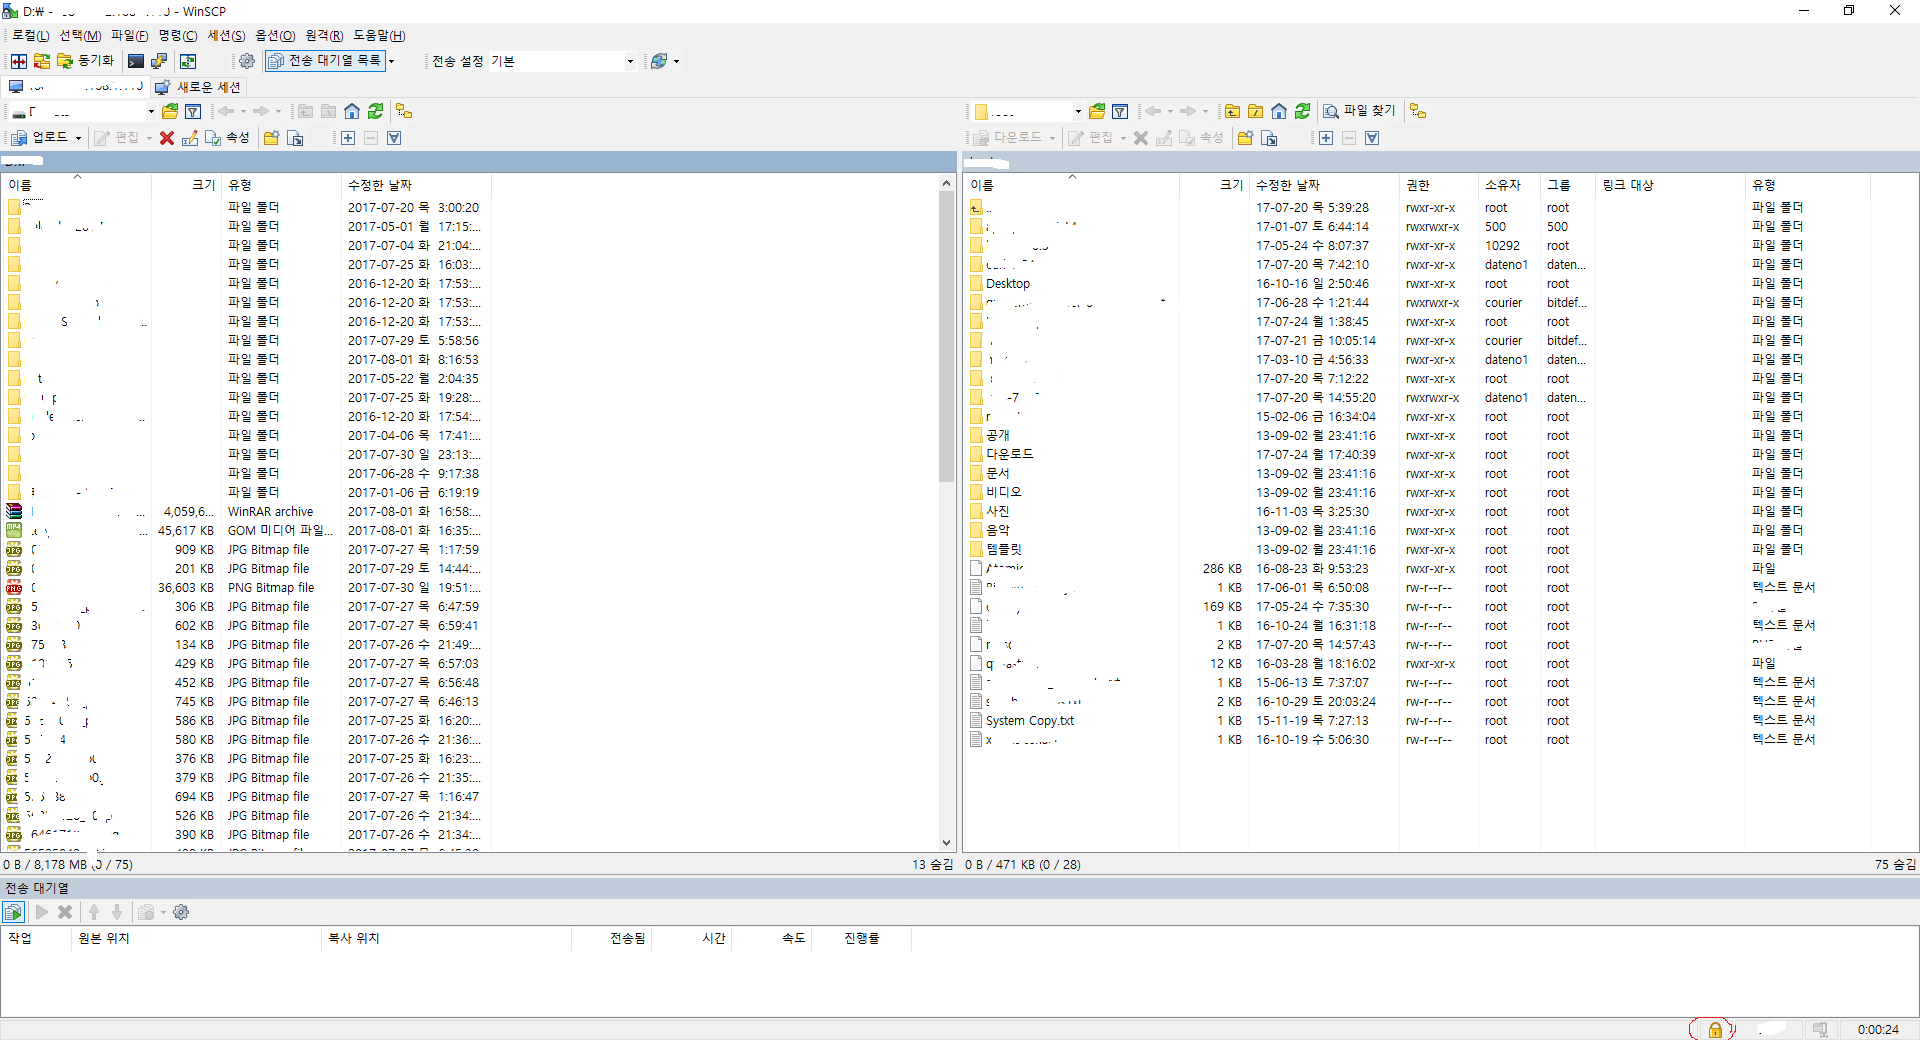1920x1040 pixels.
Task: Sort local panel by 이름 column header
Action: tap(77, 185)
